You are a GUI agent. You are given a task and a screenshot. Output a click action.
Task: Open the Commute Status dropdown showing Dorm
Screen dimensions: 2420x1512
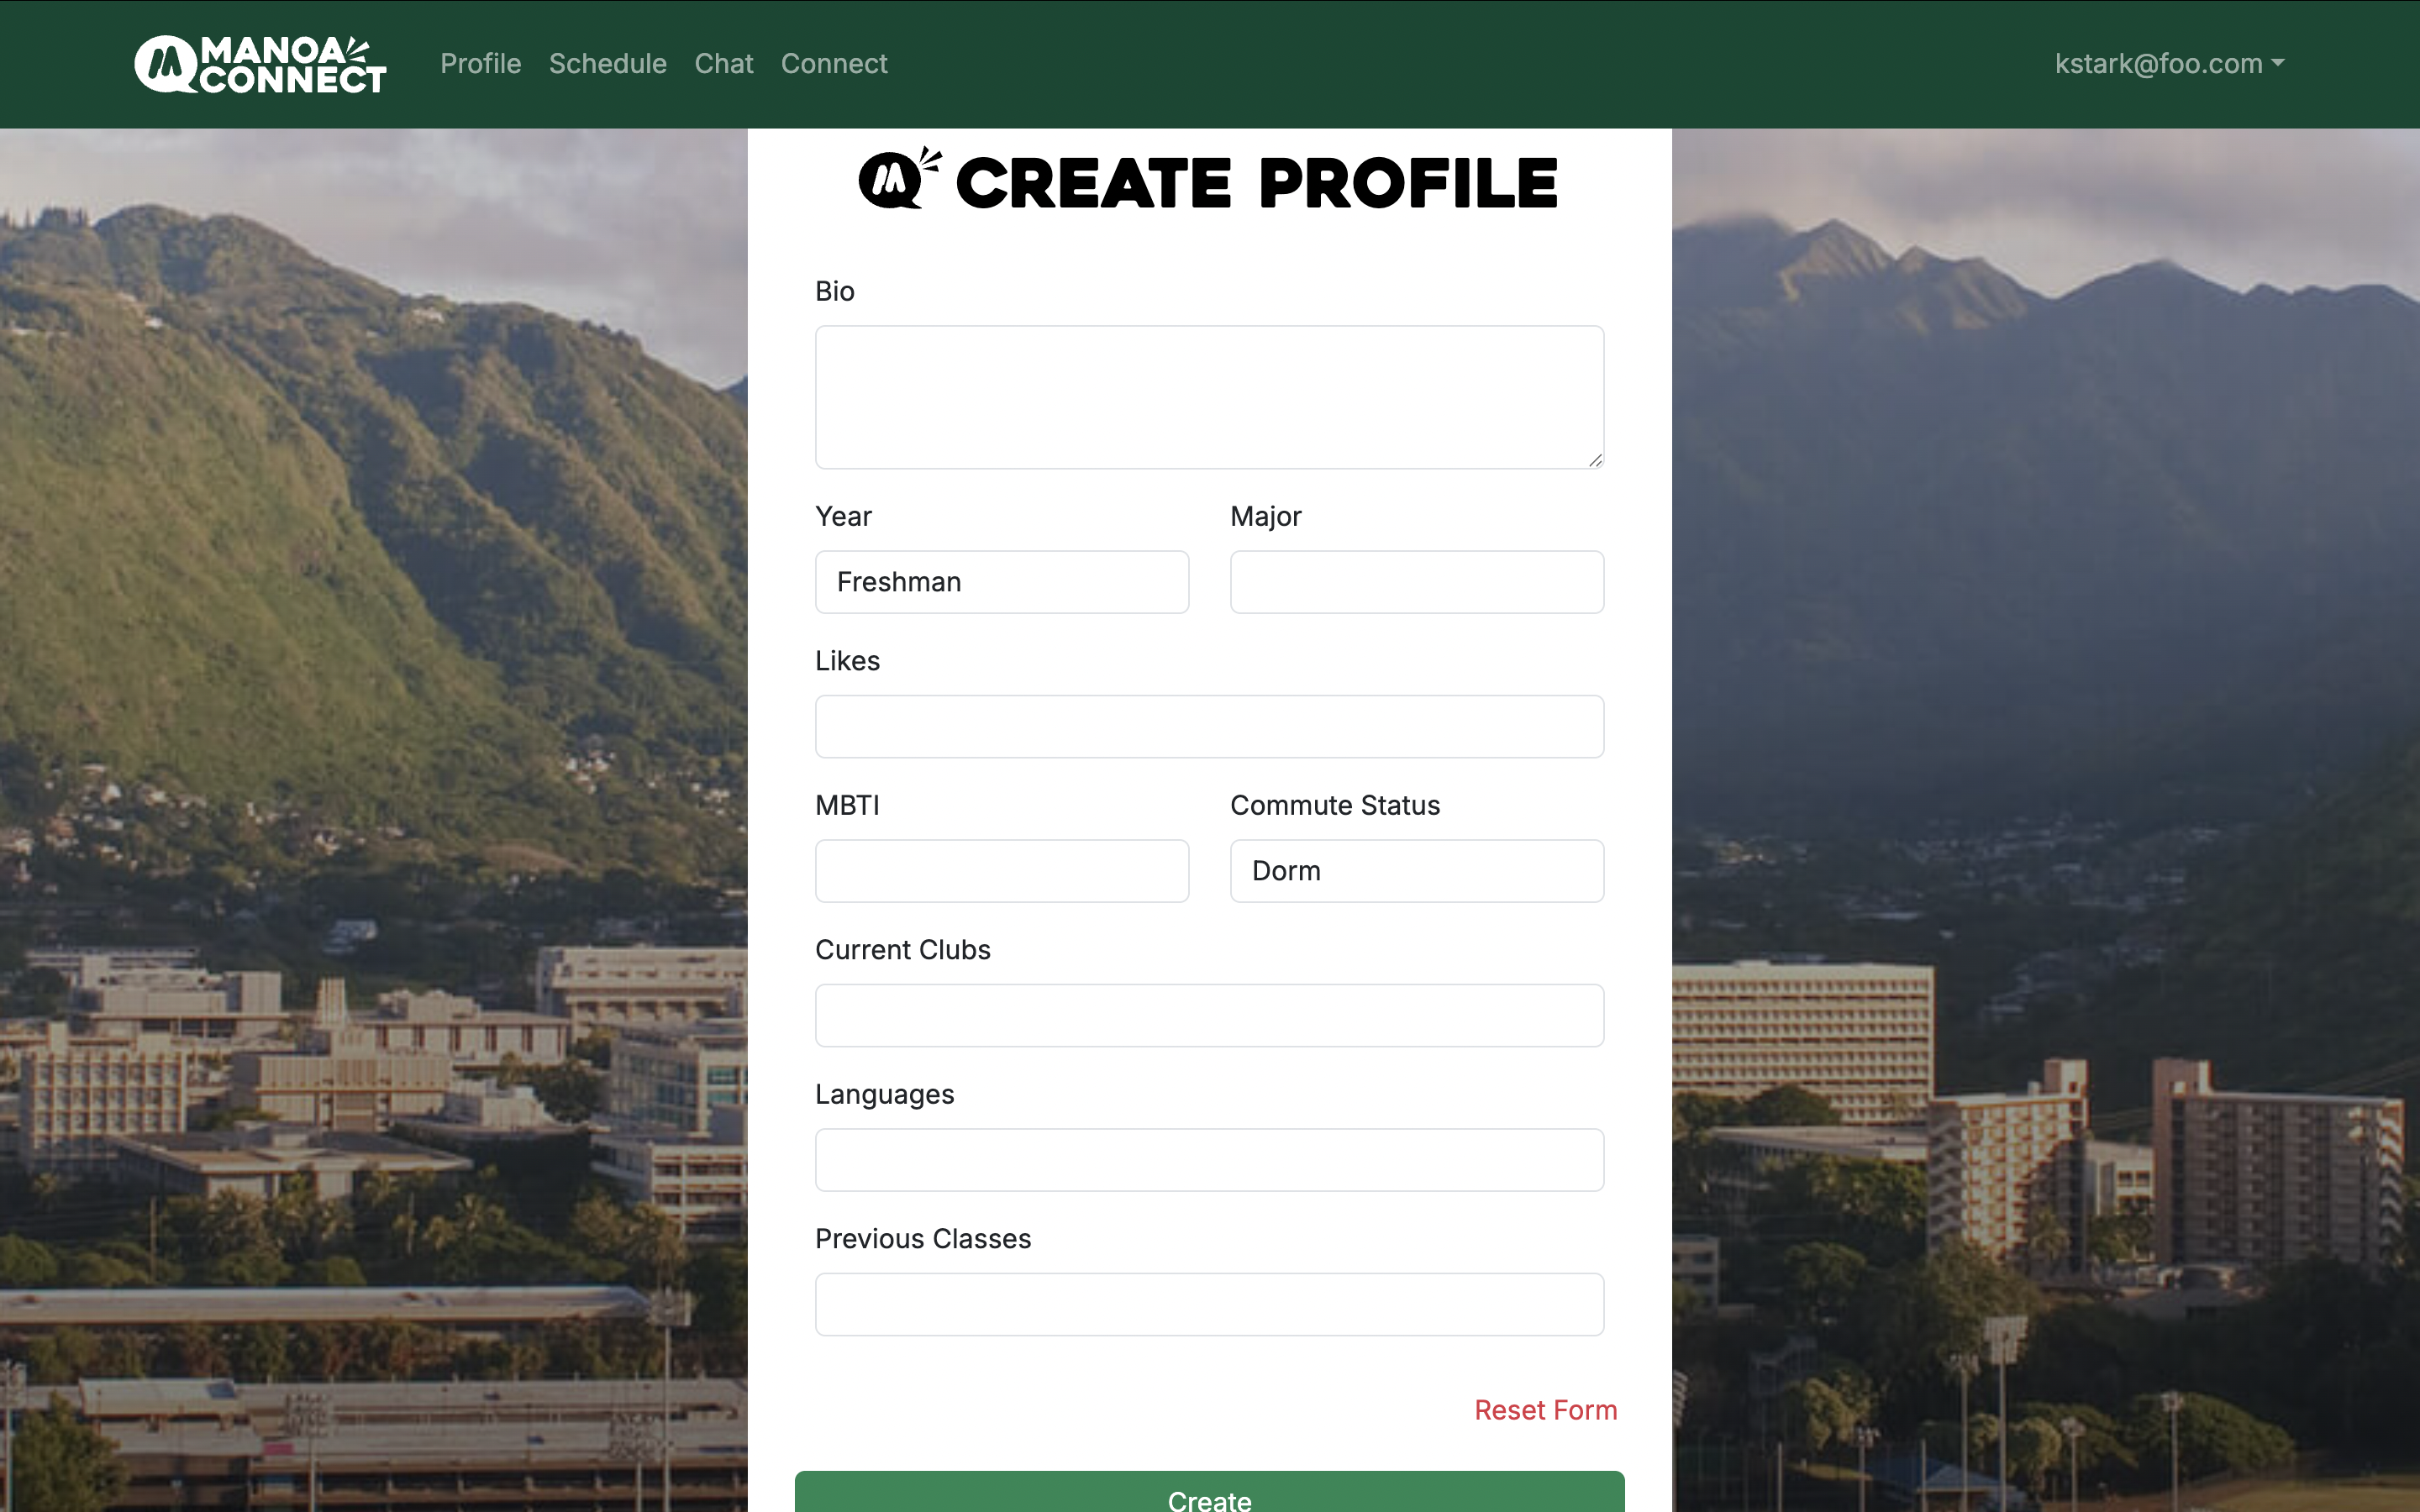(x=1417, y=871)
